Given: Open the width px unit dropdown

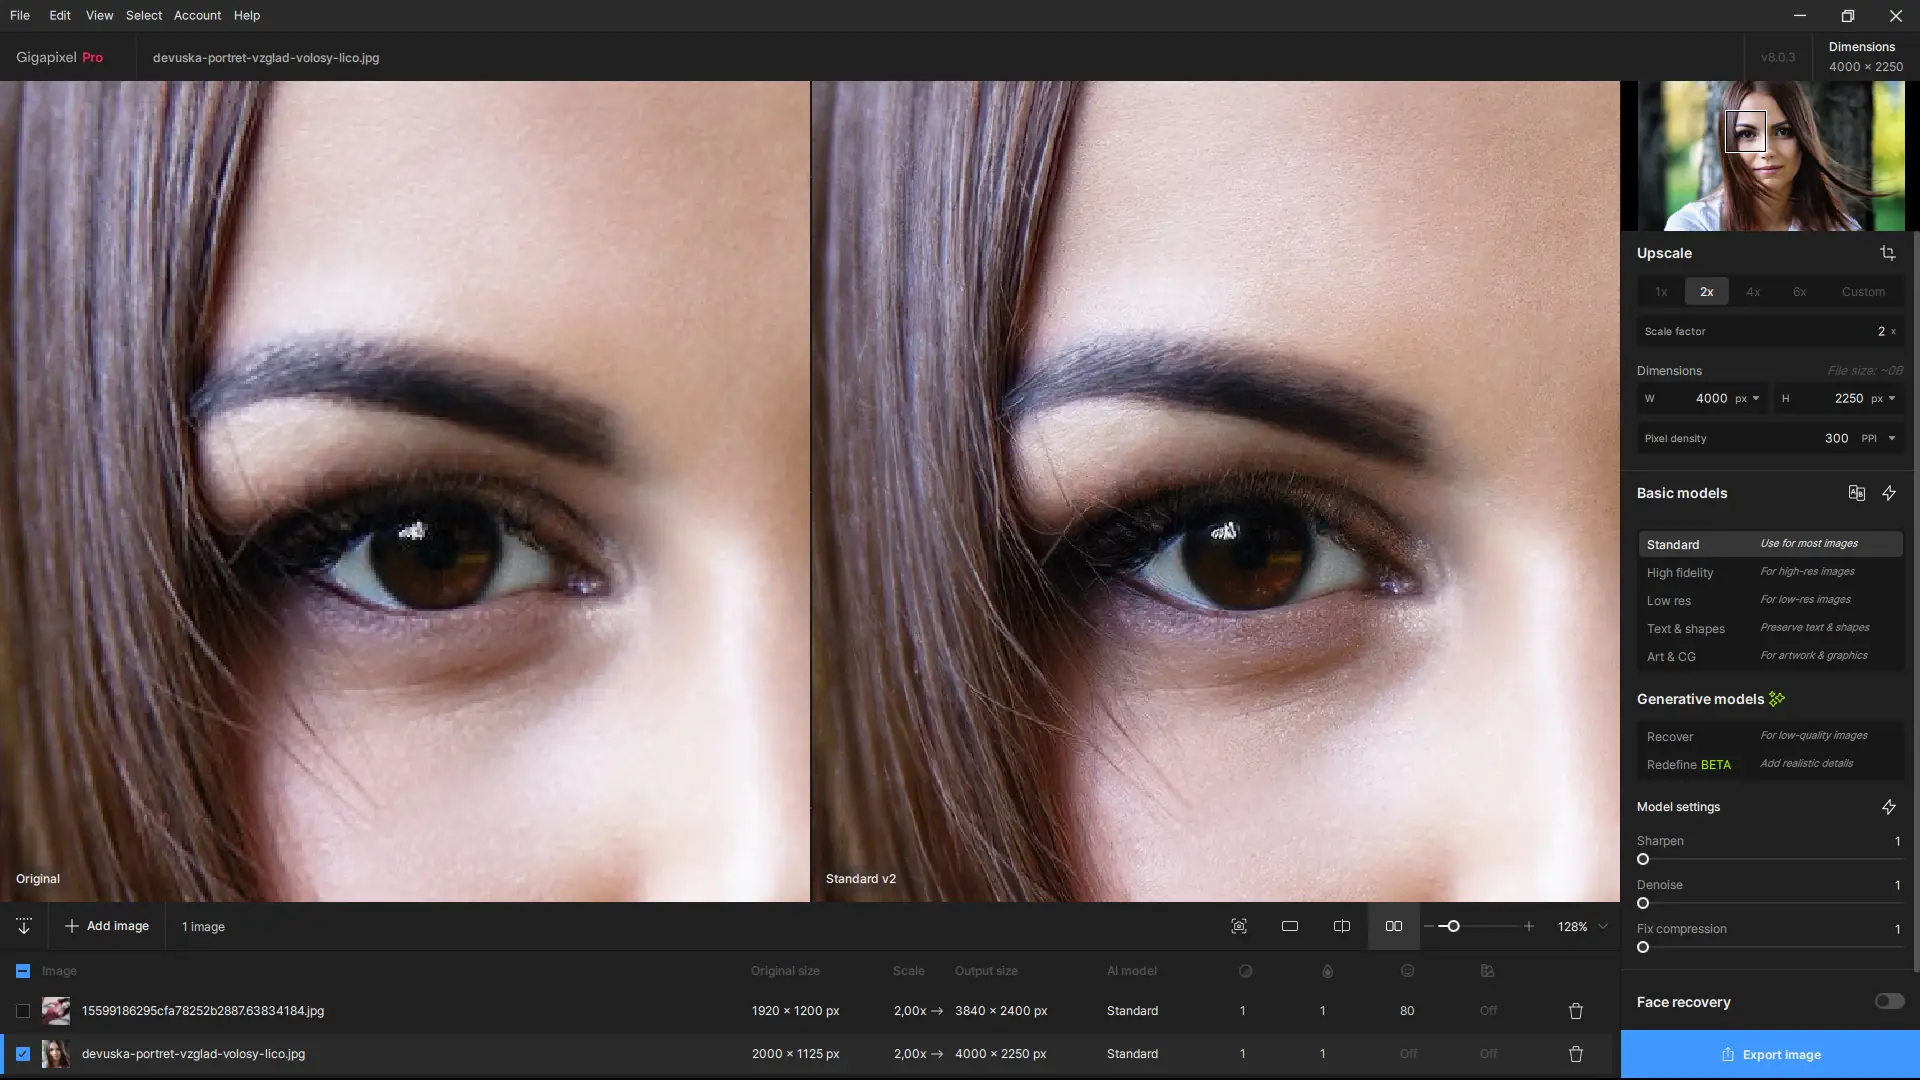Looking at the screenshot, I should [x=1755, y=398].
